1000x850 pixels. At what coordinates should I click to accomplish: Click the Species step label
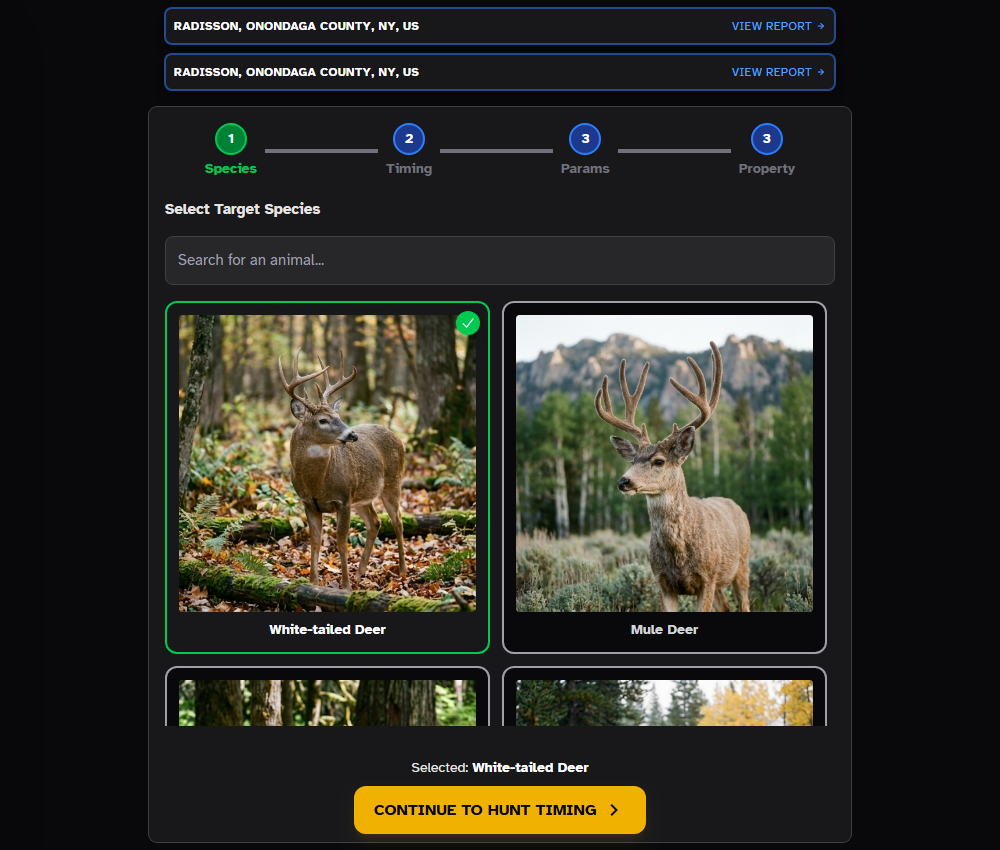point(231,168)
